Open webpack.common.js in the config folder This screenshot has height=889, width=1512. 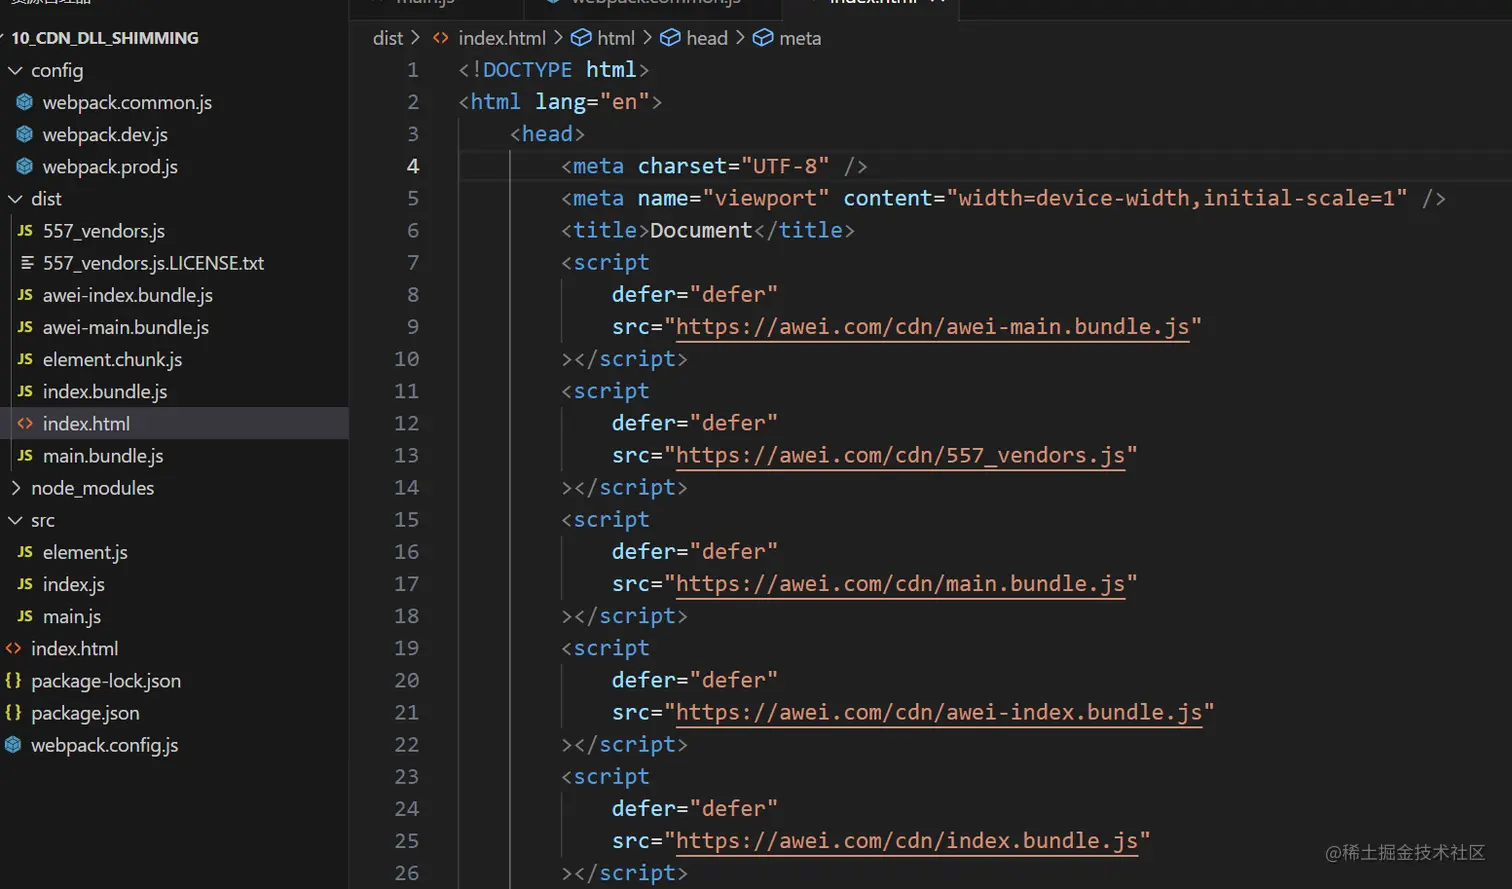click(x=127, y=102)
